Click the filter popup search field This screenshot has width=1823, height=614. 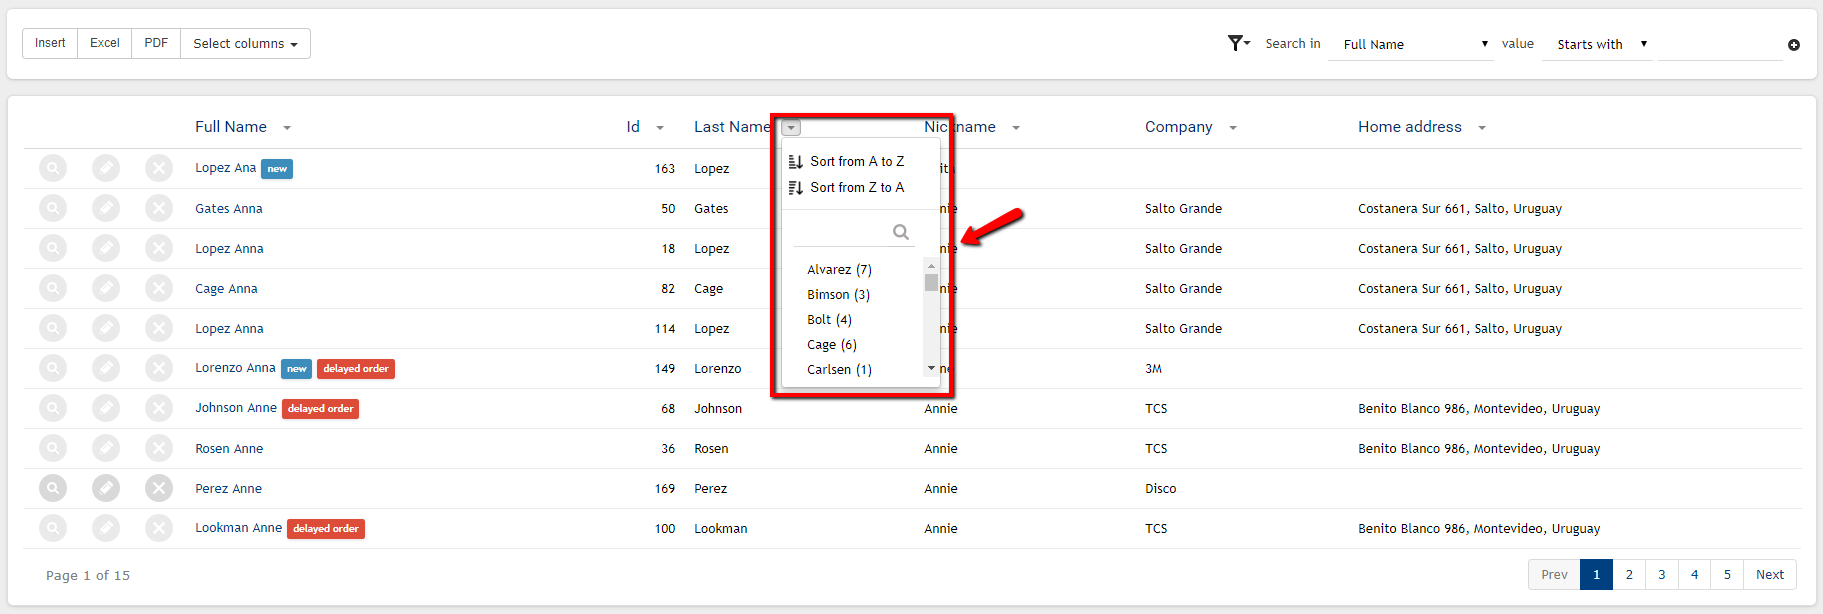853,232
